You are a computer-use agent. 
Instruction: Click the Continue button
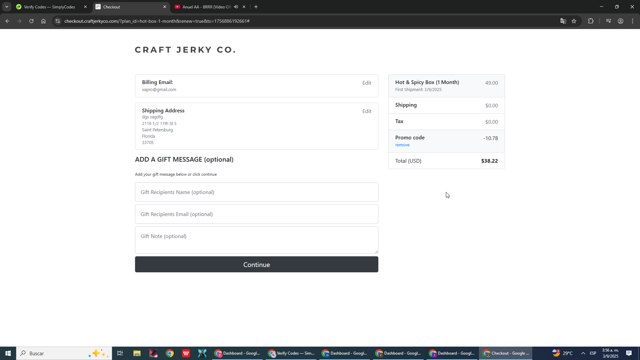(256, 264)
